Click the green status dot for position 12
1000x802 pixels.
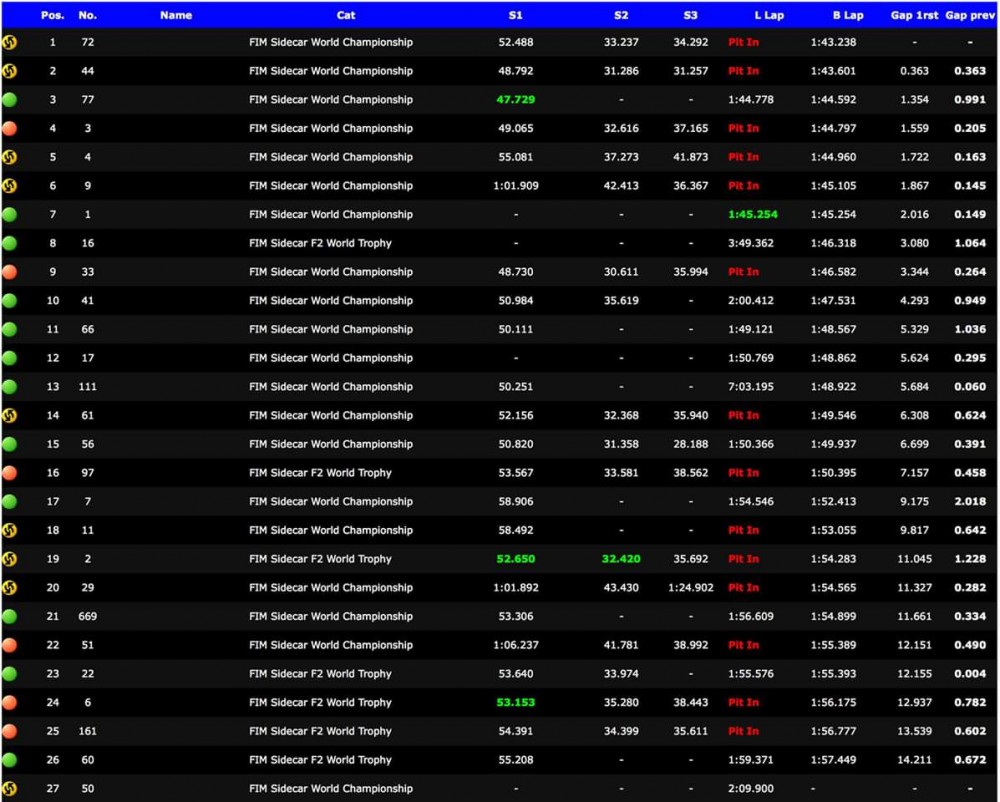(10, 358)
